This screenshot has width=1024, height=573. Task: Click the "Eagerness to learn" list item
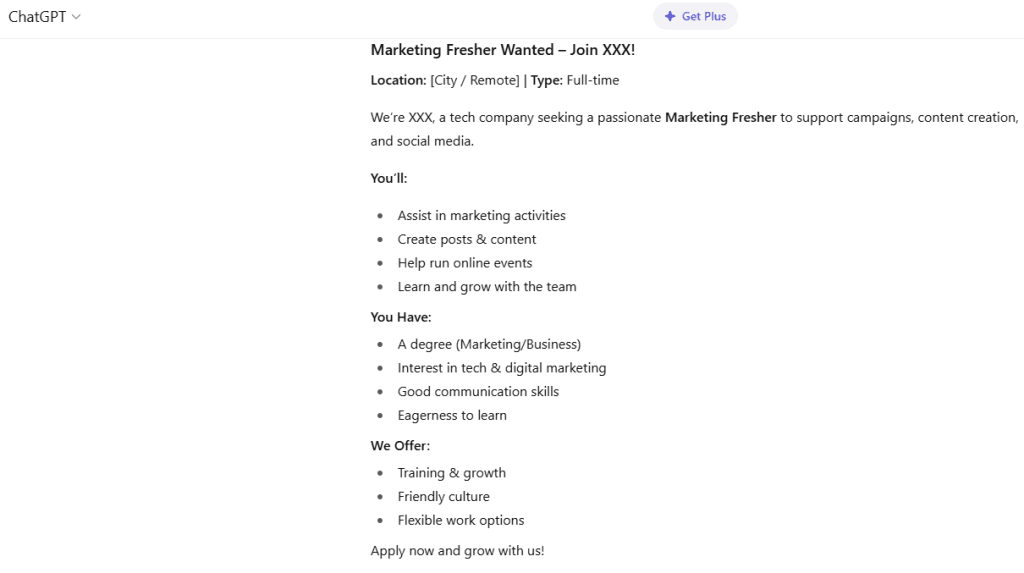452,416
